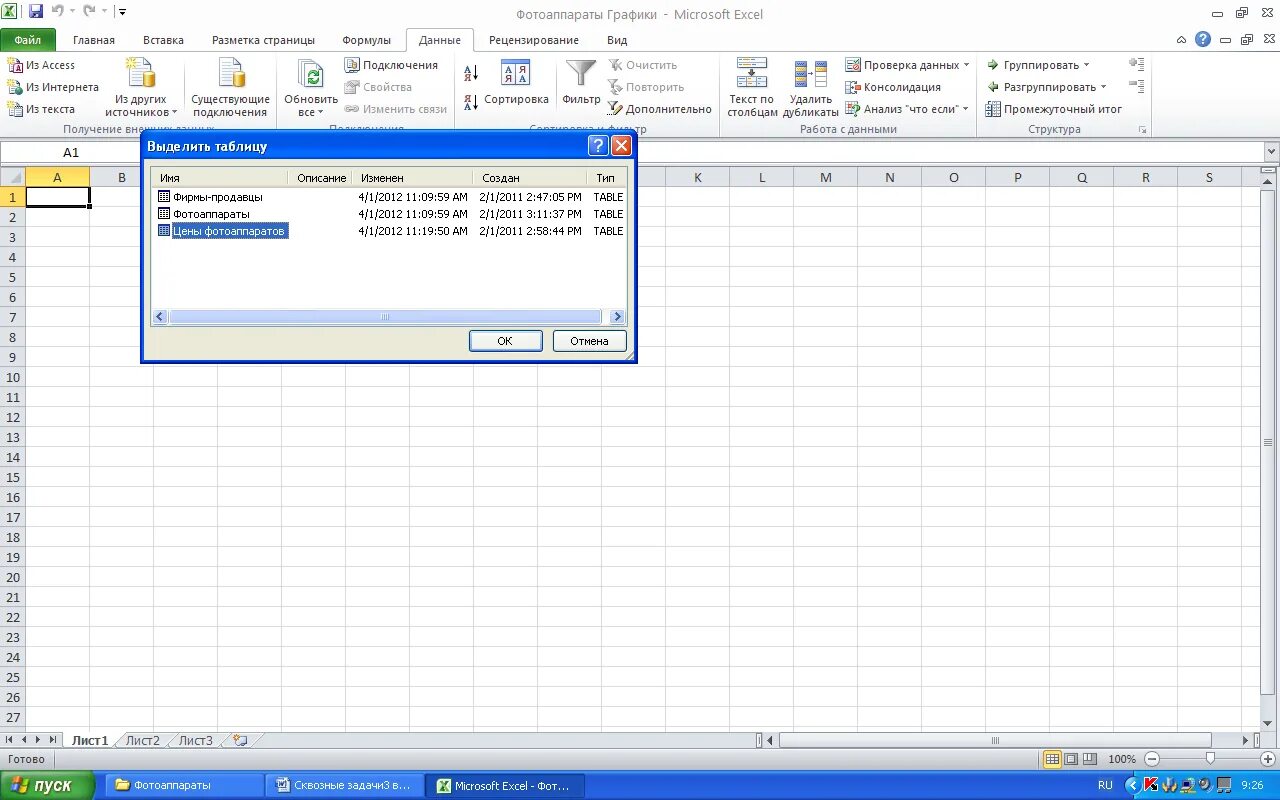
Task: Undo the last action in quick access toolbar
Action: point(60,12)
